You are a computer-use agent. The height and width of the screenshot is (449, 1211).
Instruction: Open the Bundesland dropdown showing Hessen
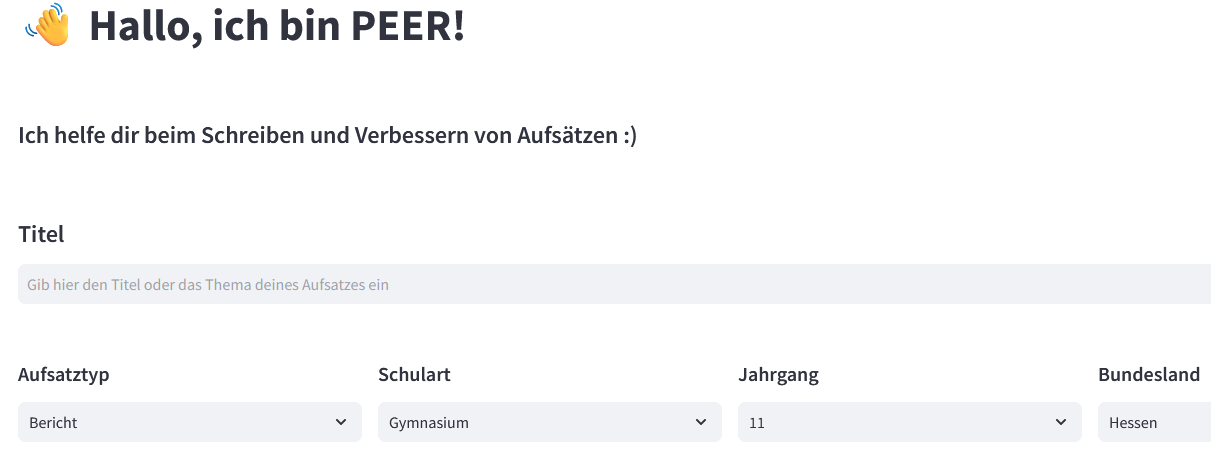pyautogui.click(x=1154, y=422)
